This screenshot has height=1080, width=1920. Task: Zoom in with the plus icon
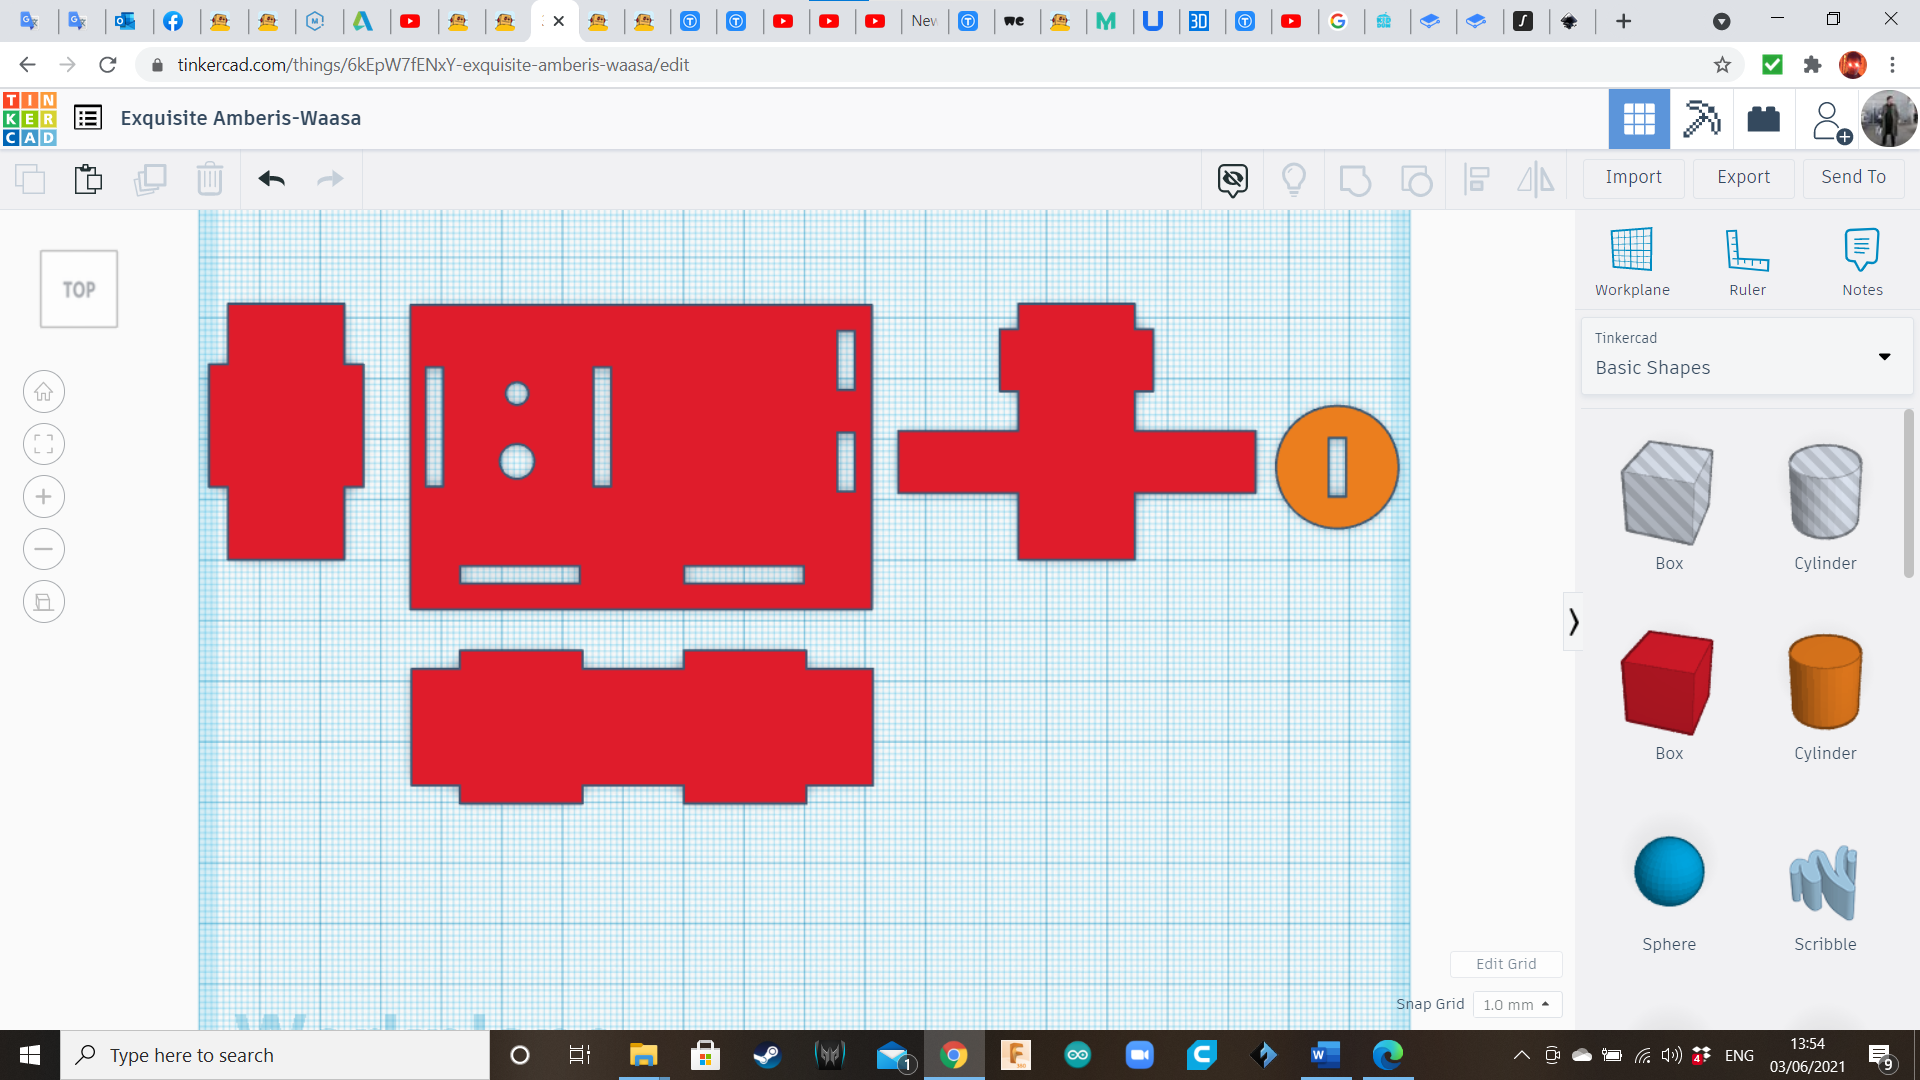pyautogui.click(x=44, y=497)
